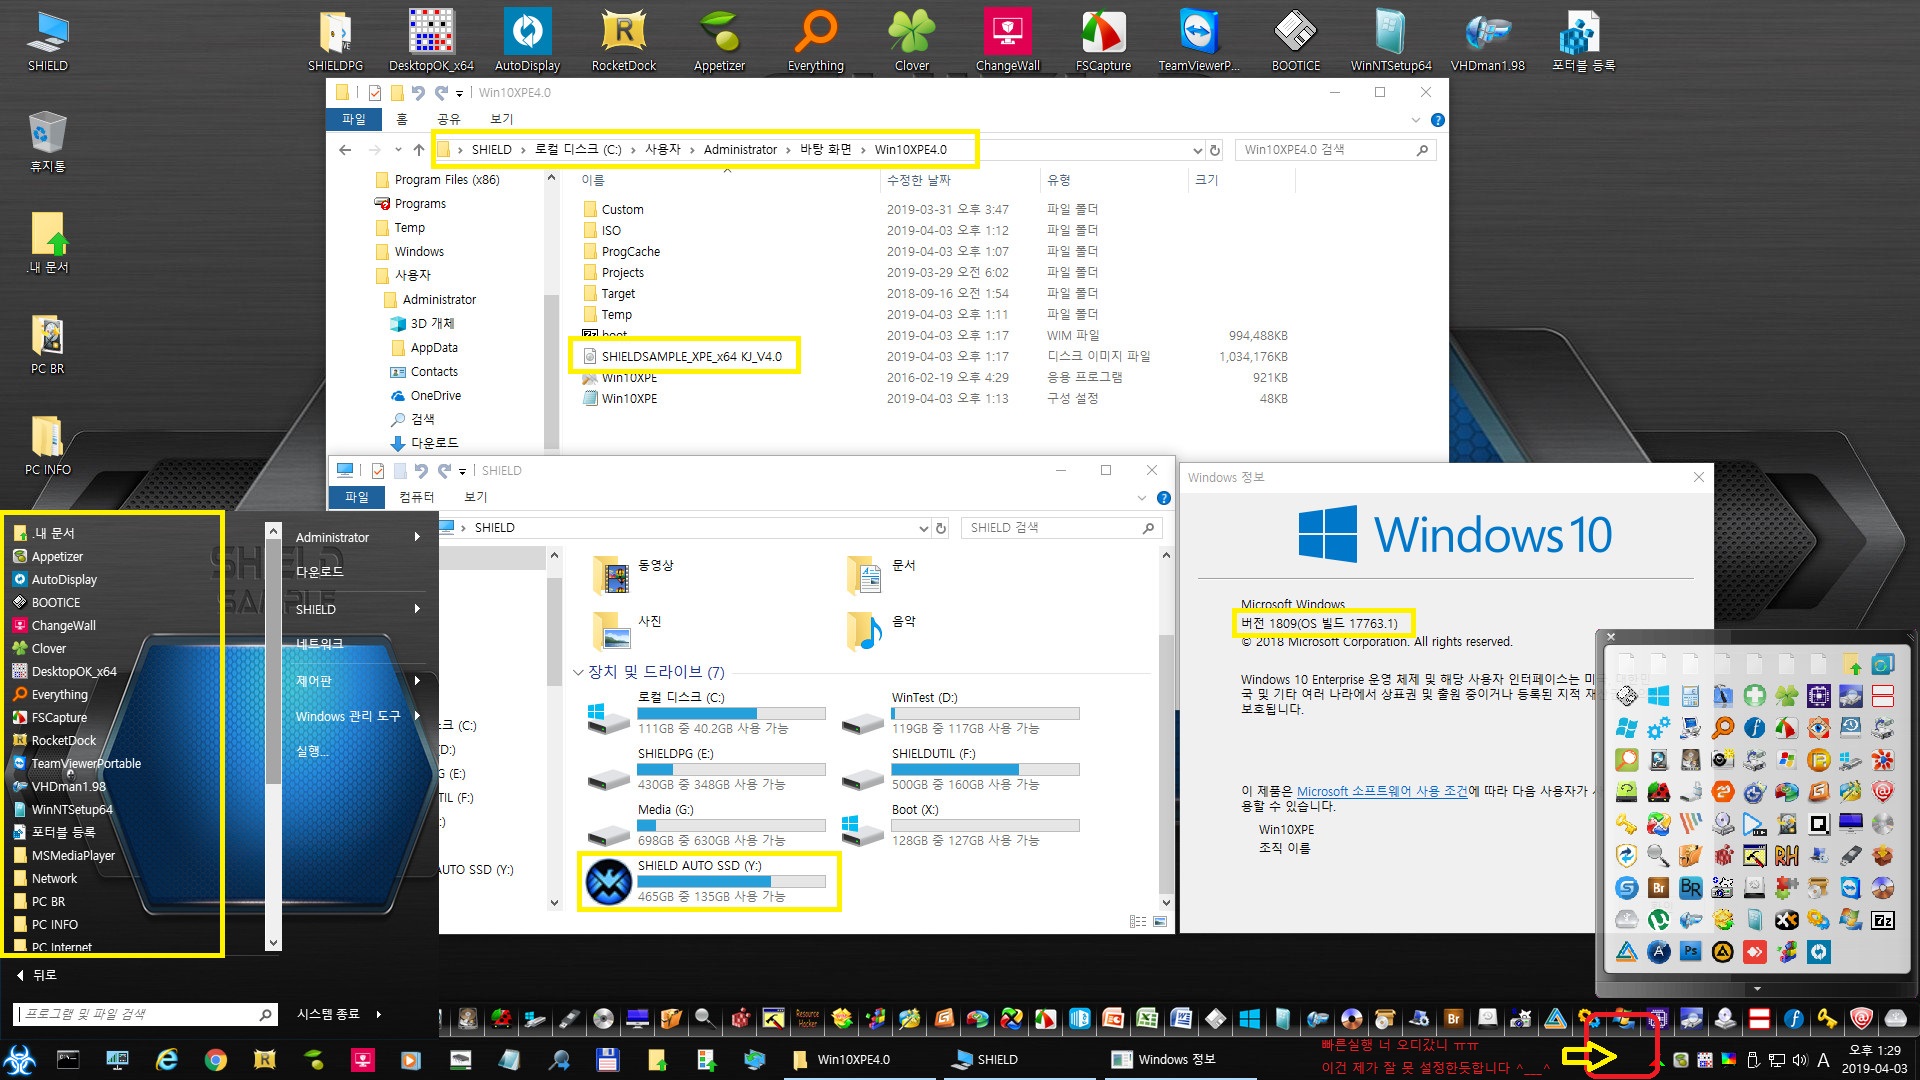Open the uTorrent icon in launcher panel
Image resolution: width=1920 pixels, height=1080 pixels.
(1659, 919)
